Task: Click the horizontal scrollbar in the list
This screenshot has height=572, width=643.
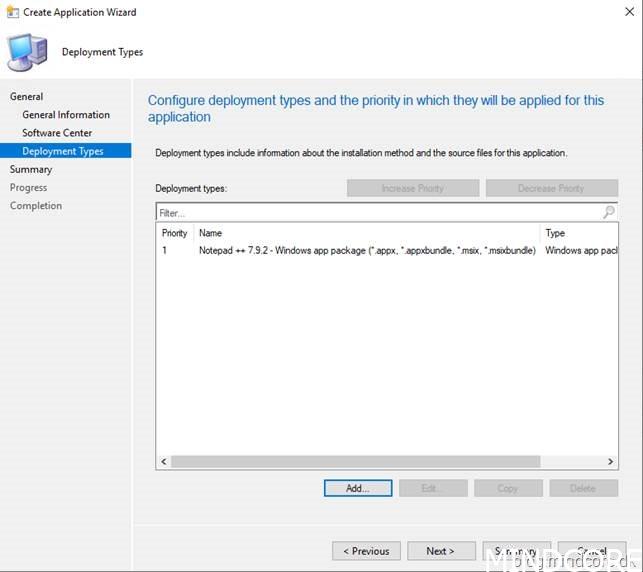Action: (x=355, y=462)
